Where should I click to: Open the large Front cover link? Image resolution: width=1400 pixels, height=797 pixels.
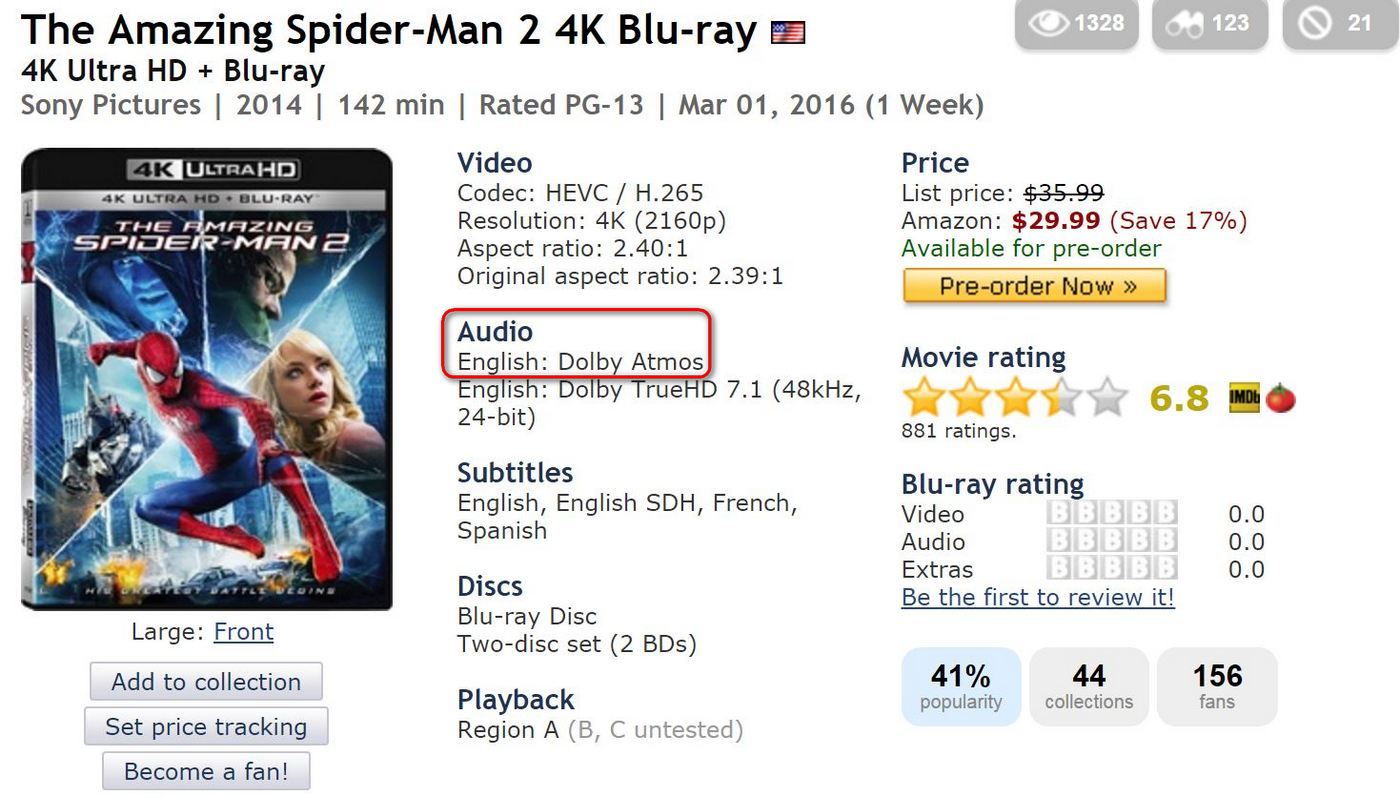tap(243, 632)
